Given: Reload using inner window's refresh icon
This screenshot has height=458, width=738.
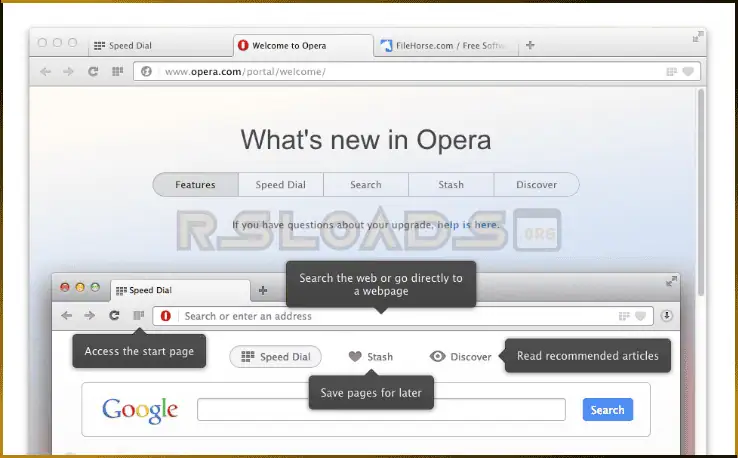Looking at the screenshot, I should [x=114, y=315].
